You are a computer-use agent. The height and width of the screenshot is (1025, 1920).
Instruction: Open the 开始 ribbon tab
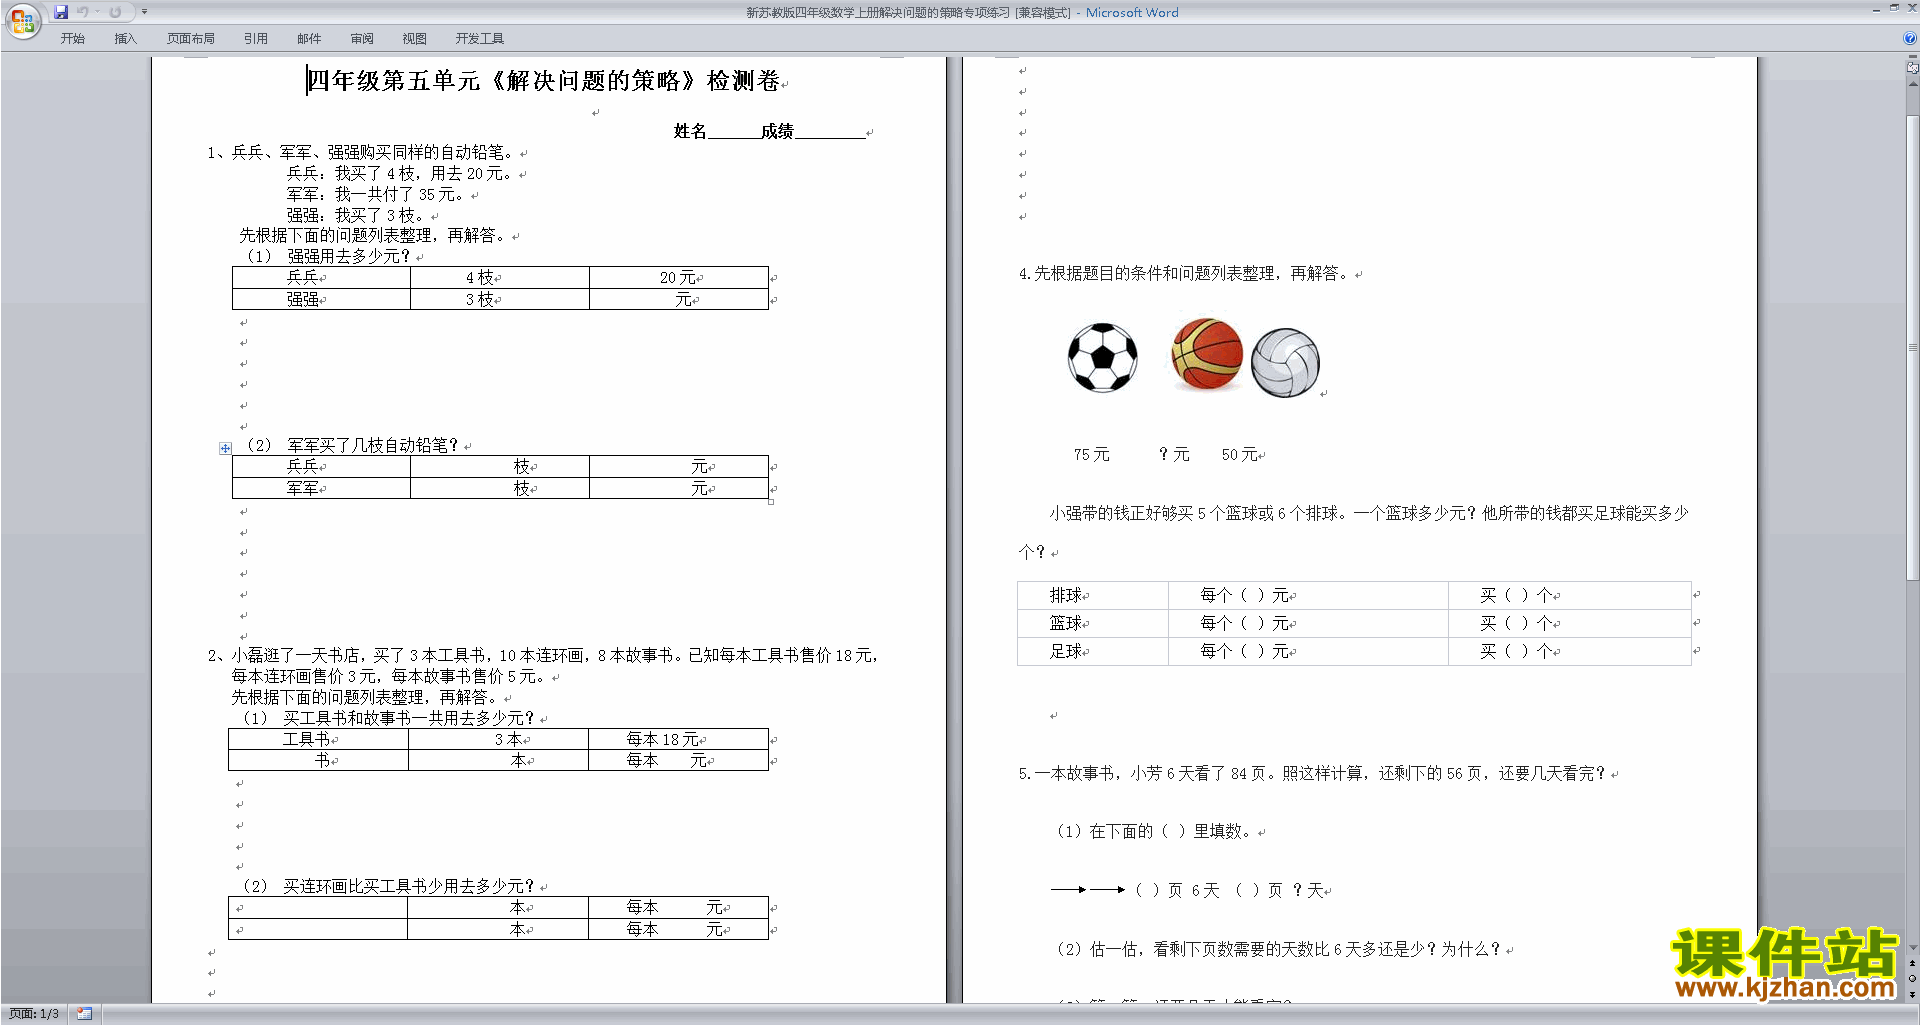72,38
